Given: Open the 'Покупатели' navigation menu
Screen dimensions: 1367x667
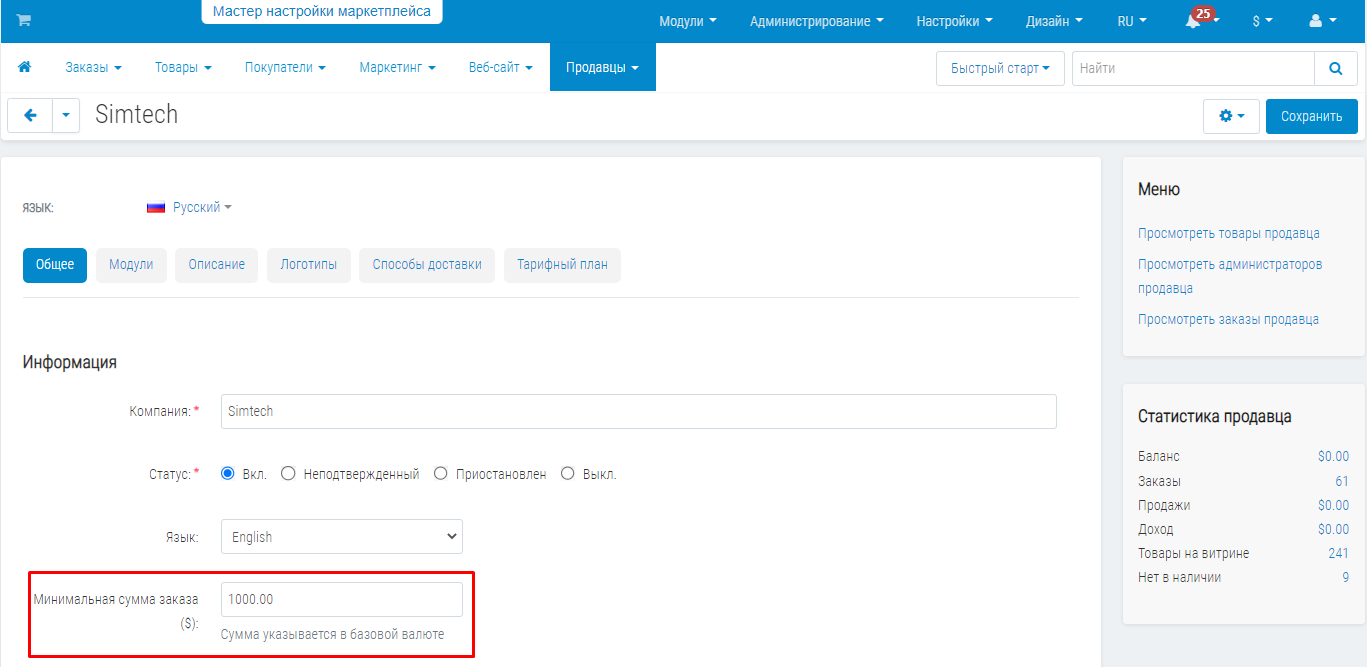Looking at the screenshot, I should point(286,67).
